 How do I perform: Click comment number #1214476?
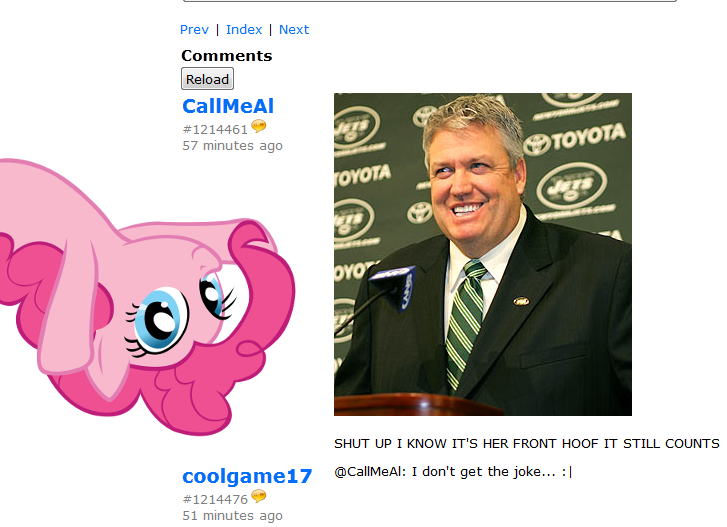pyautogui.click(x=215, y=499)
